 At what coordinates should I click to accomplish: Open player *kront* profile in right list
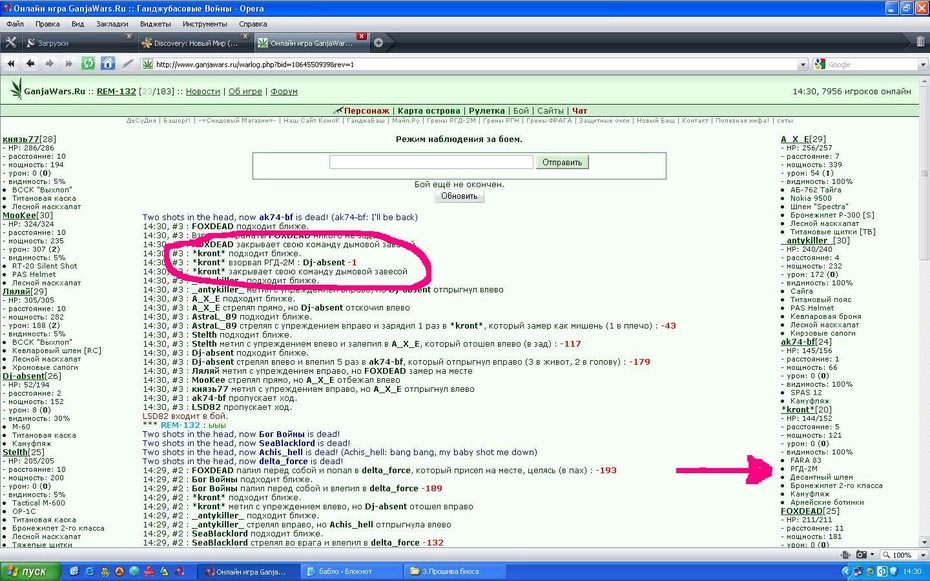pos(798,410)
